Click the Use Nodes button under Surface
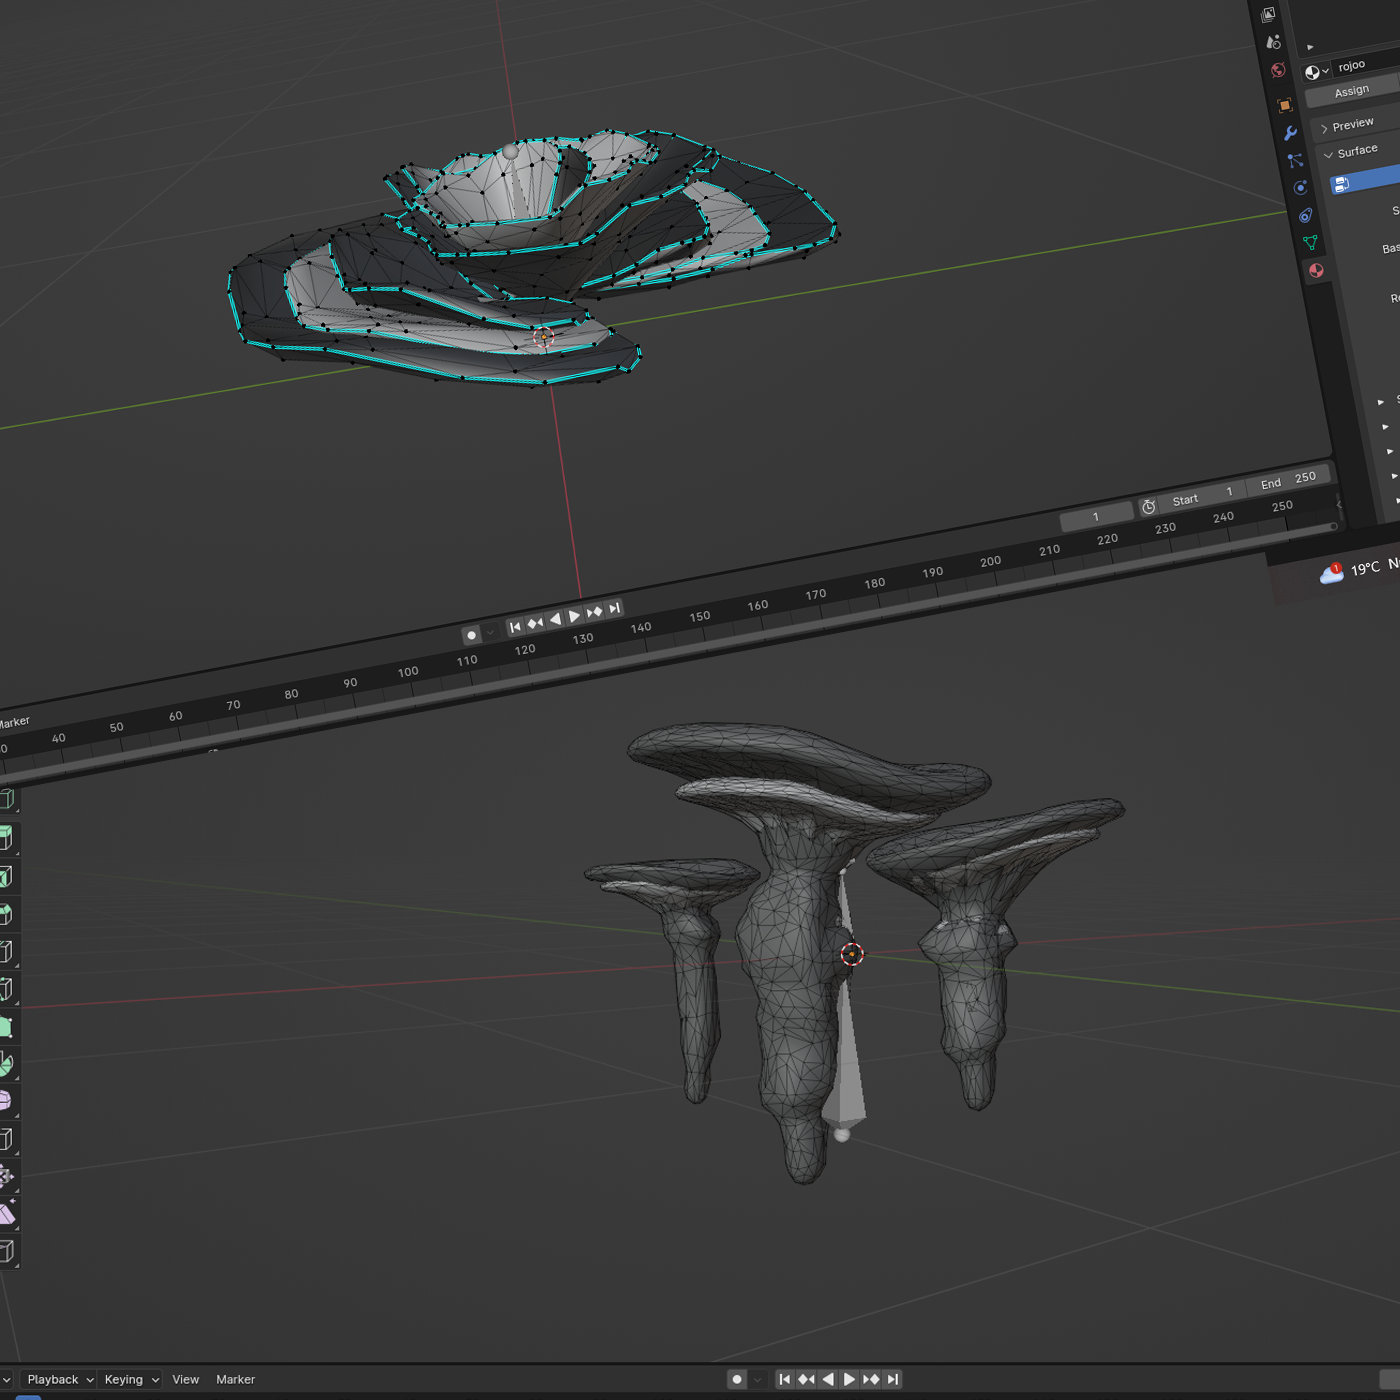Image resolution: width=1400 pixels, height=1400 pixels. coord(1365,181)
